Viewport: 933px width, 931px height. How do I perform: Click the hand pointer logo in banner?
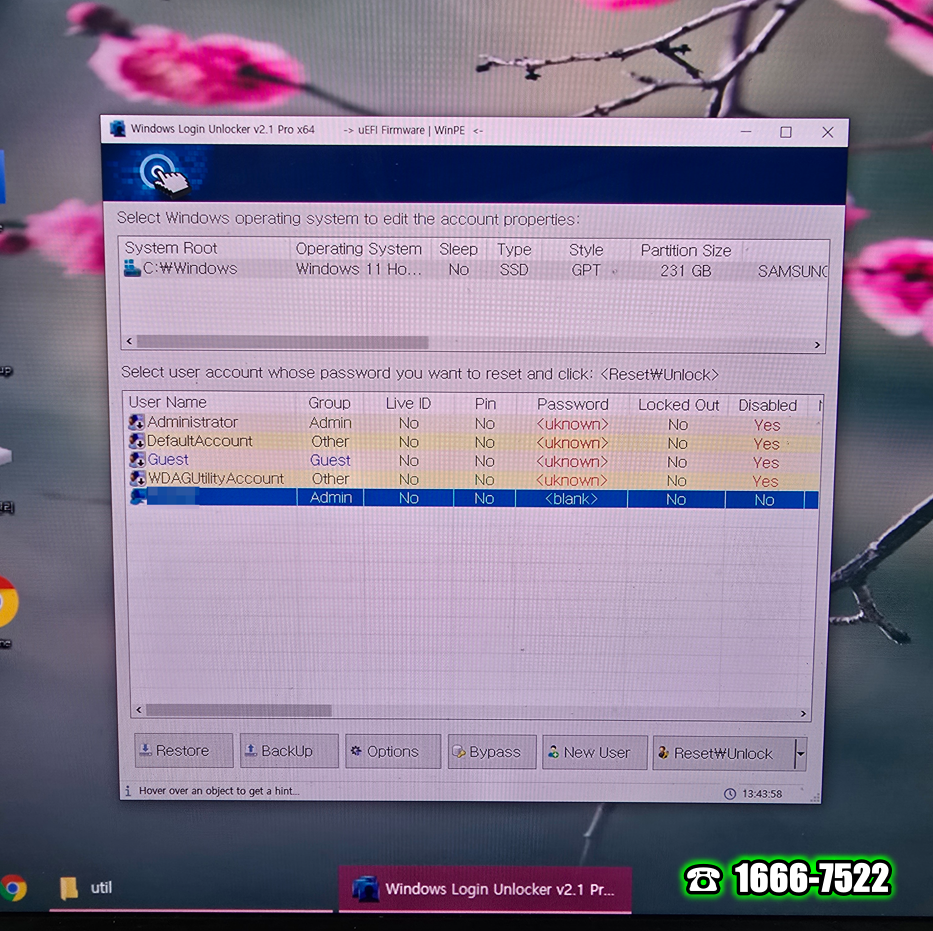tap(165, 174)
